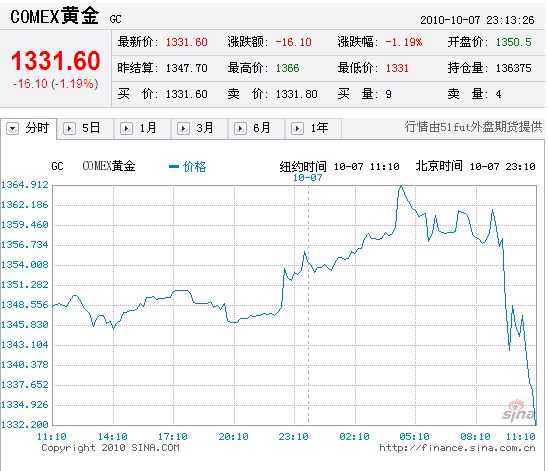Click the arrow icon next to 6月
Viewport: 548px width, 471px height.
coord(240,128)
